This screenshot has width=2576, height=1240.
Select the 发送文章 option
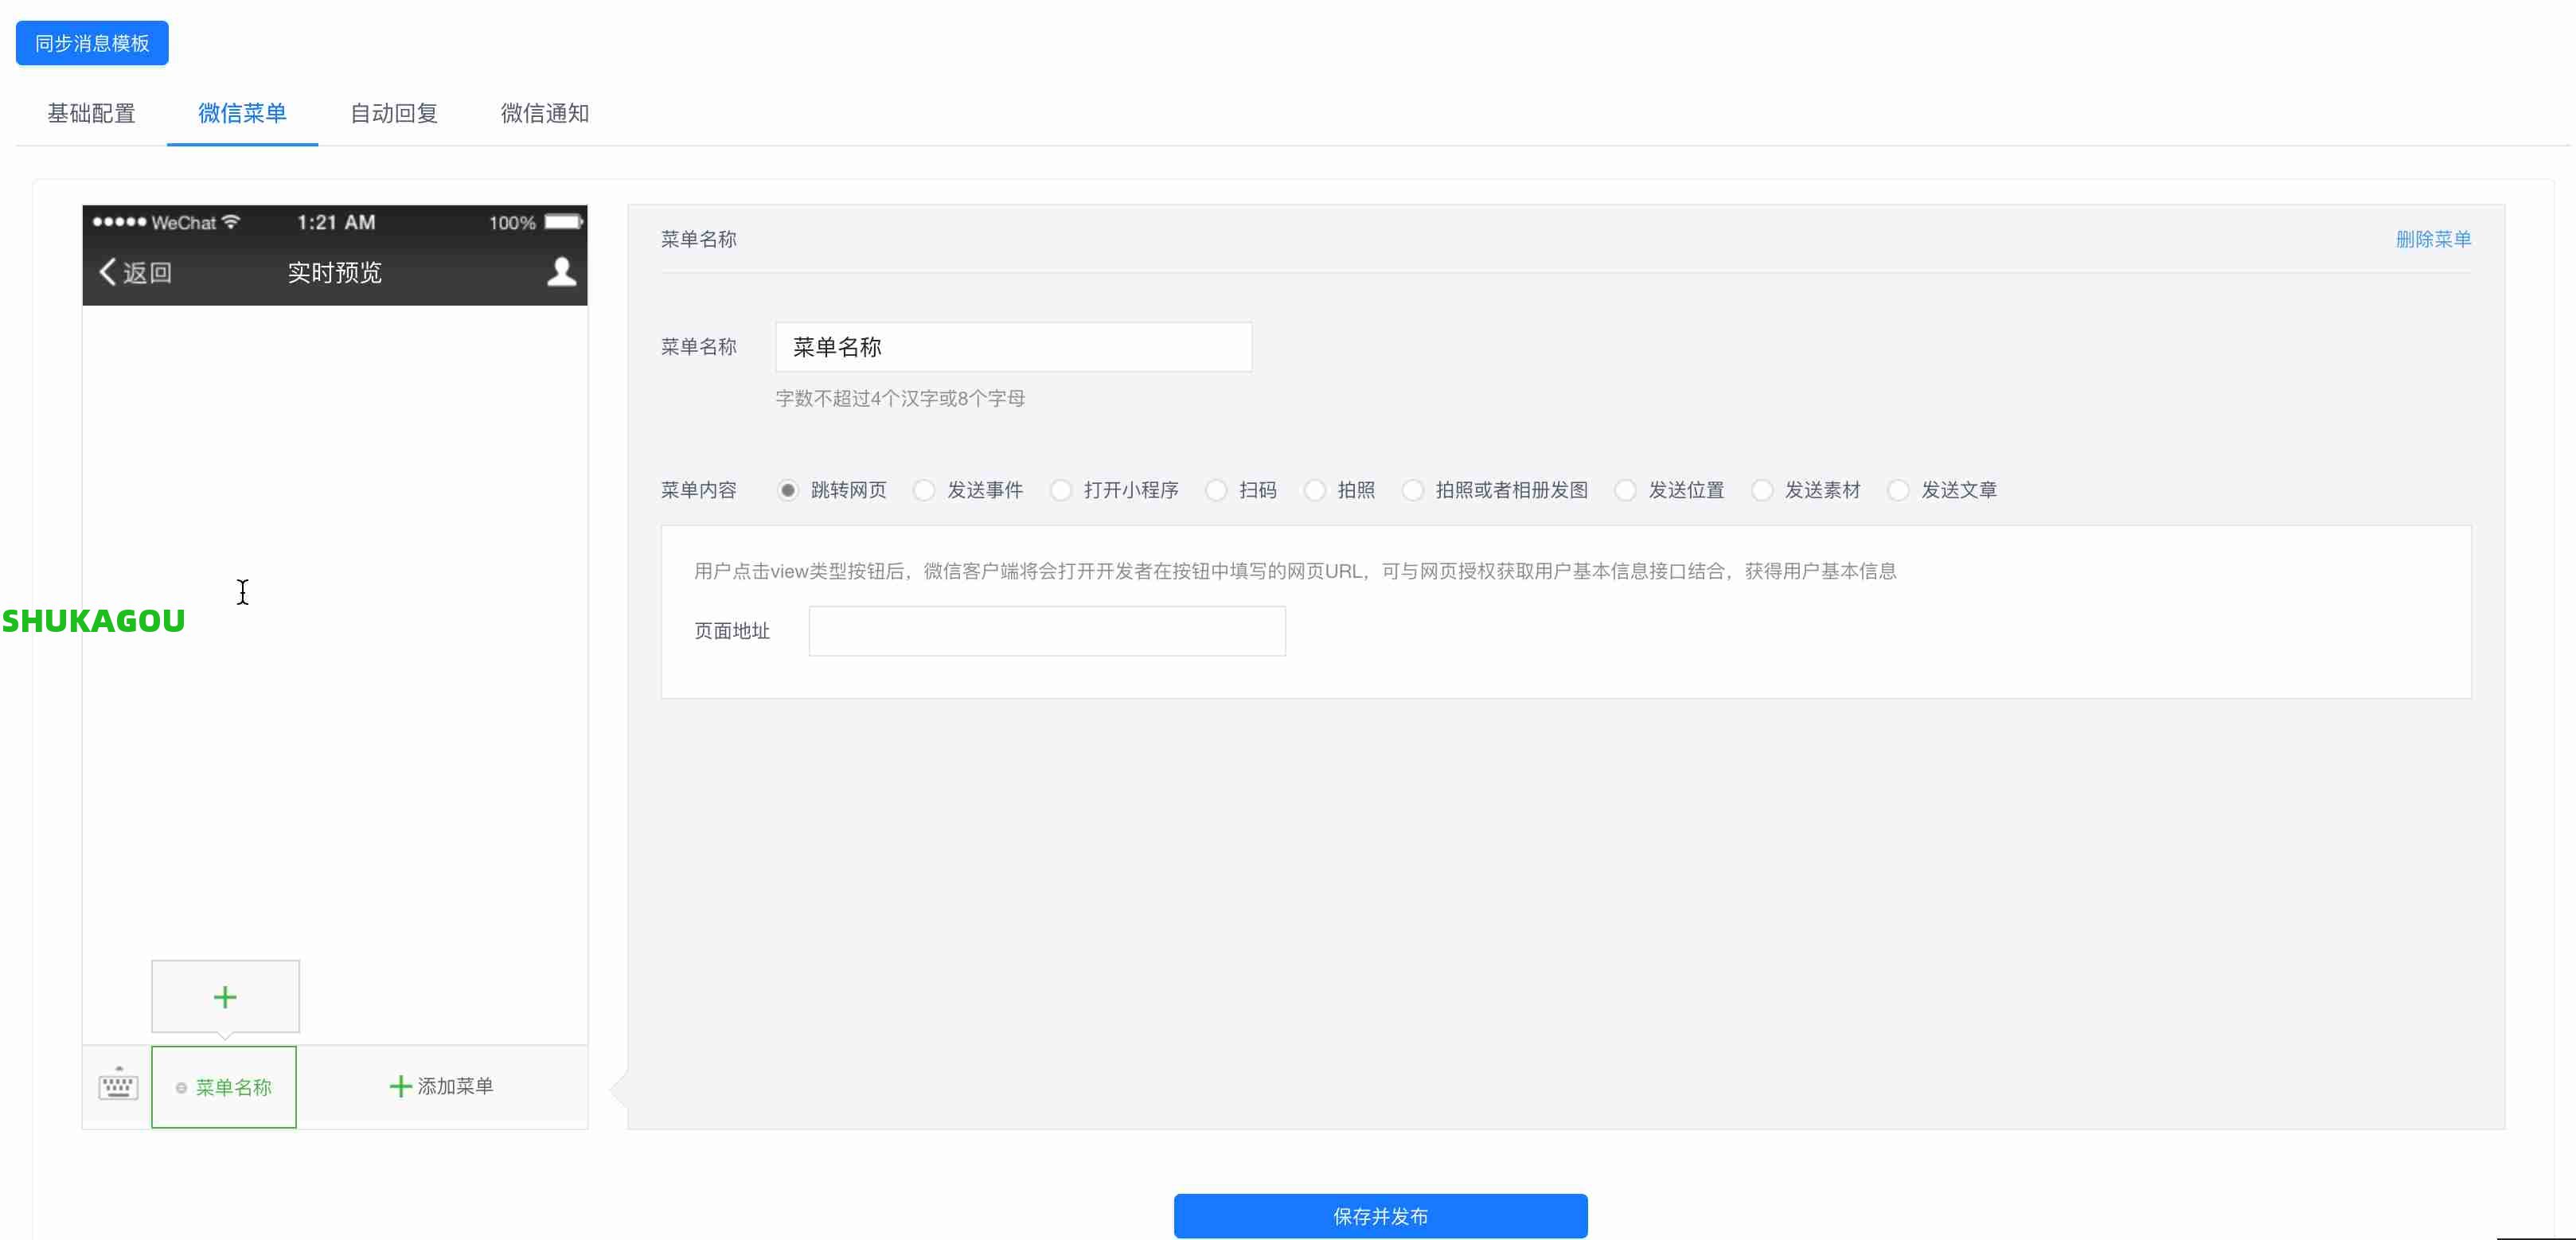pyautogui.click(x=1898, y=490)
